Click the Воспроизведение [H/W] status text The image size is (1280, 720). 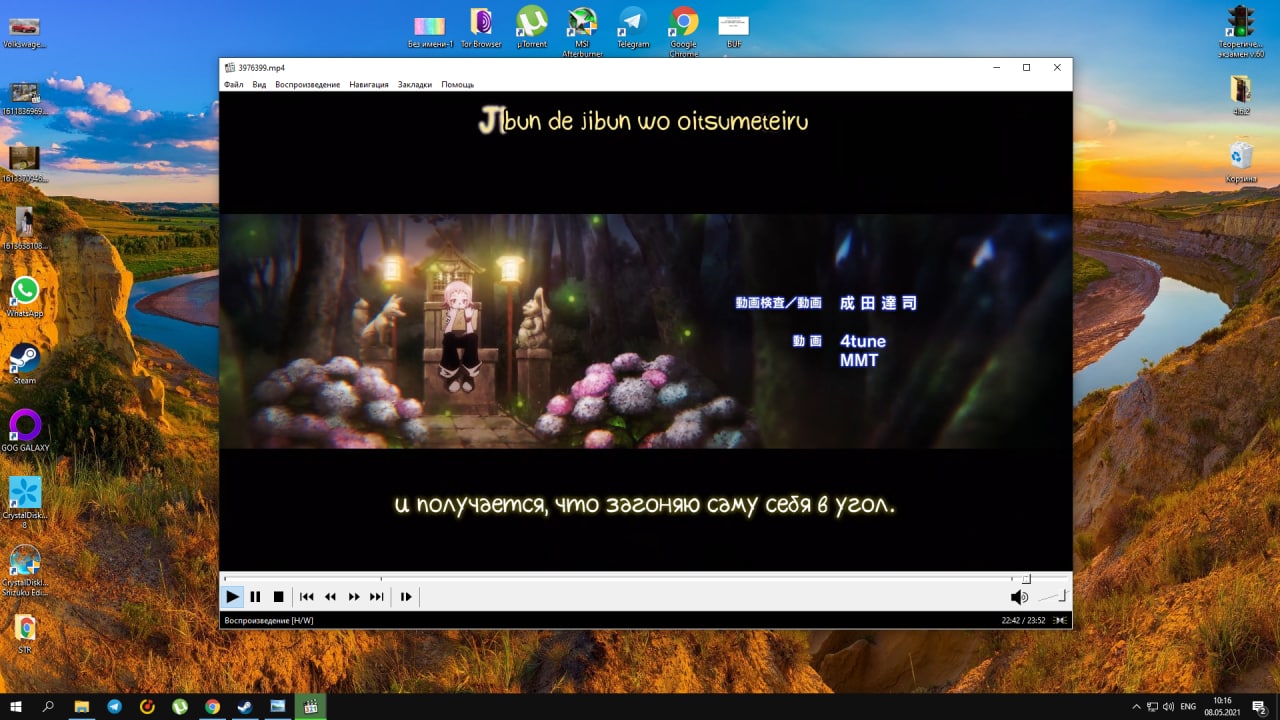(x=269, y=620)
